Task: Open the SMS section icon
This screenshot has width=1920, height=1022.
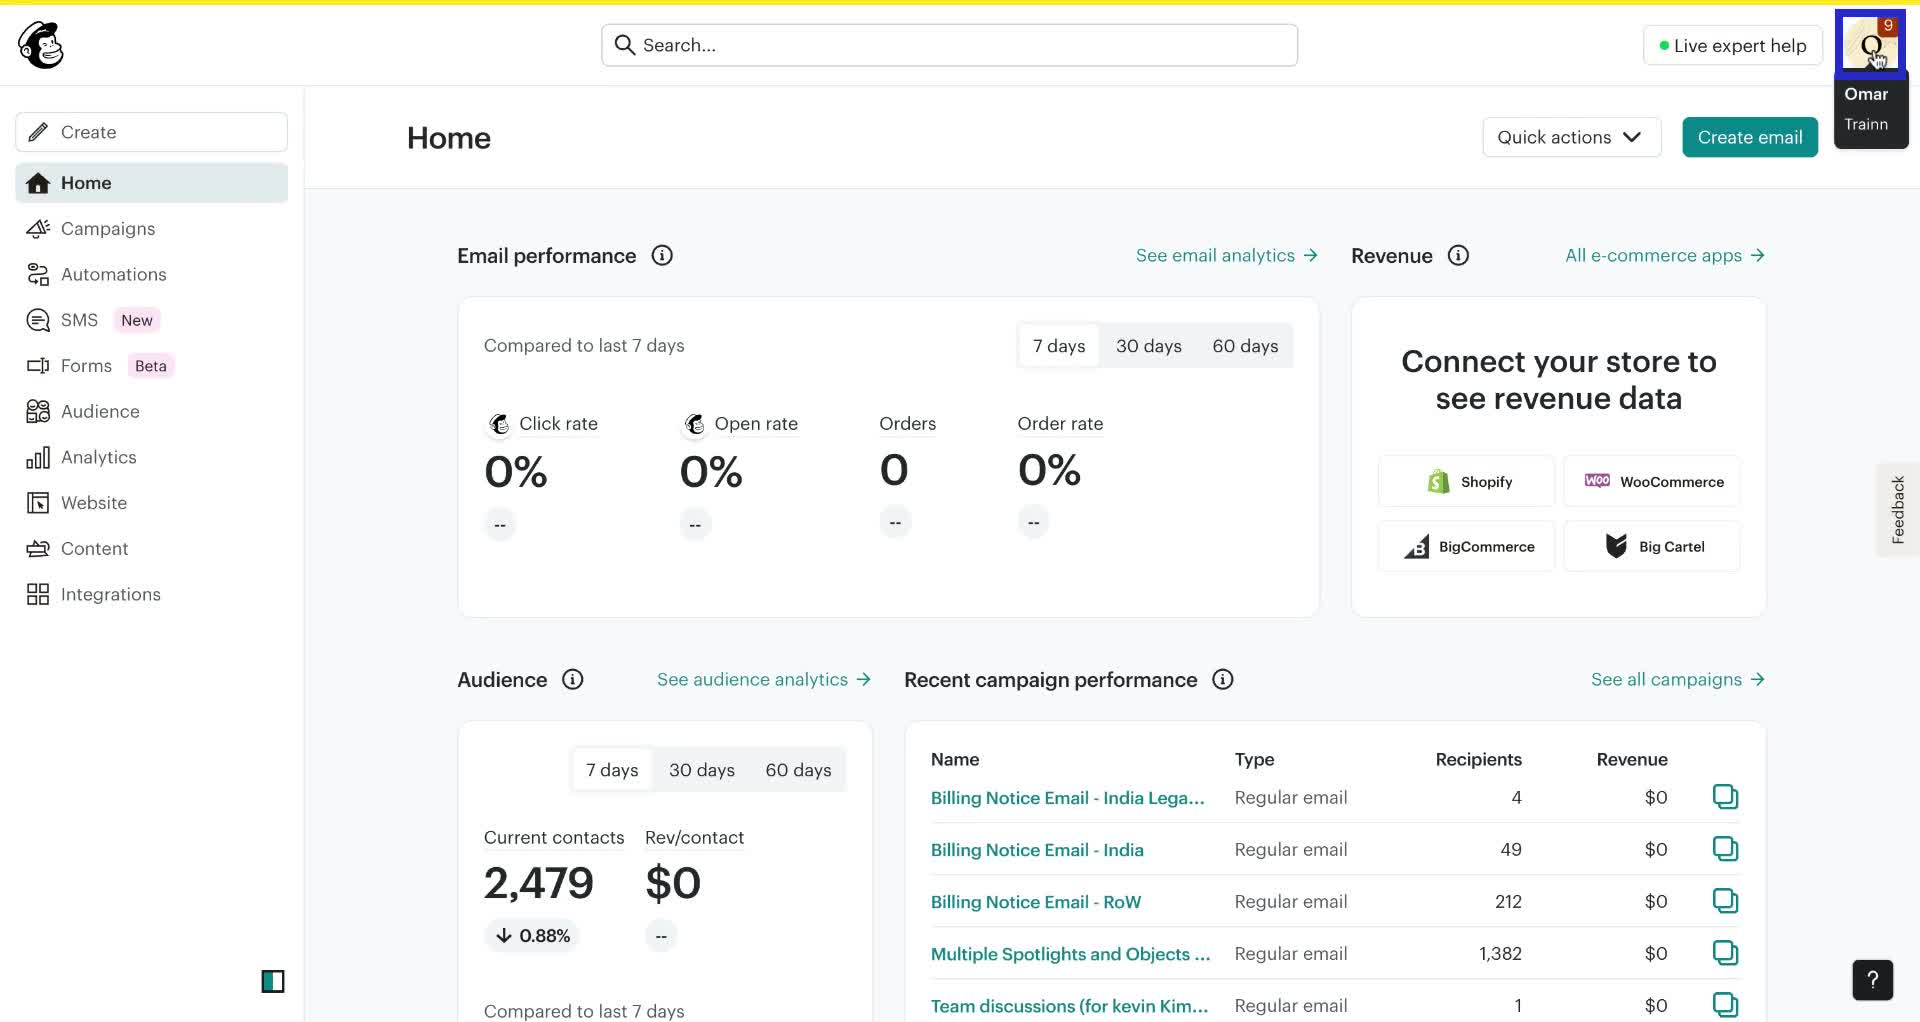Action: (x=37, y=319)
